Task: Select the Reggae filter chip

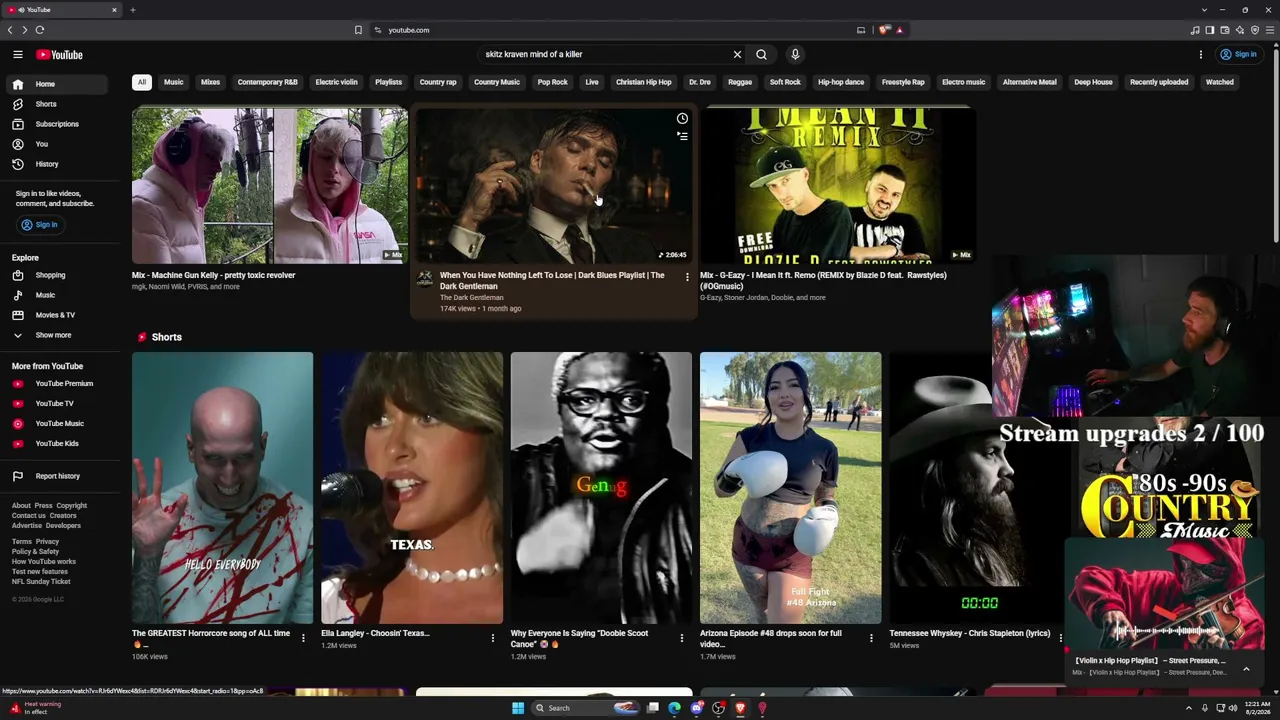Action: pos(740,82)
